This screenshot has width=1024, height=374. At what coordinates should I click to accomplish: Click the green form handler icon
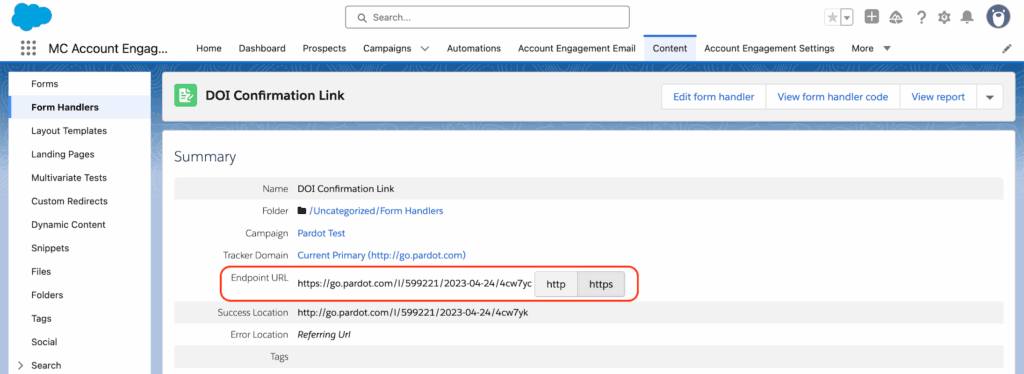[185, 96]
